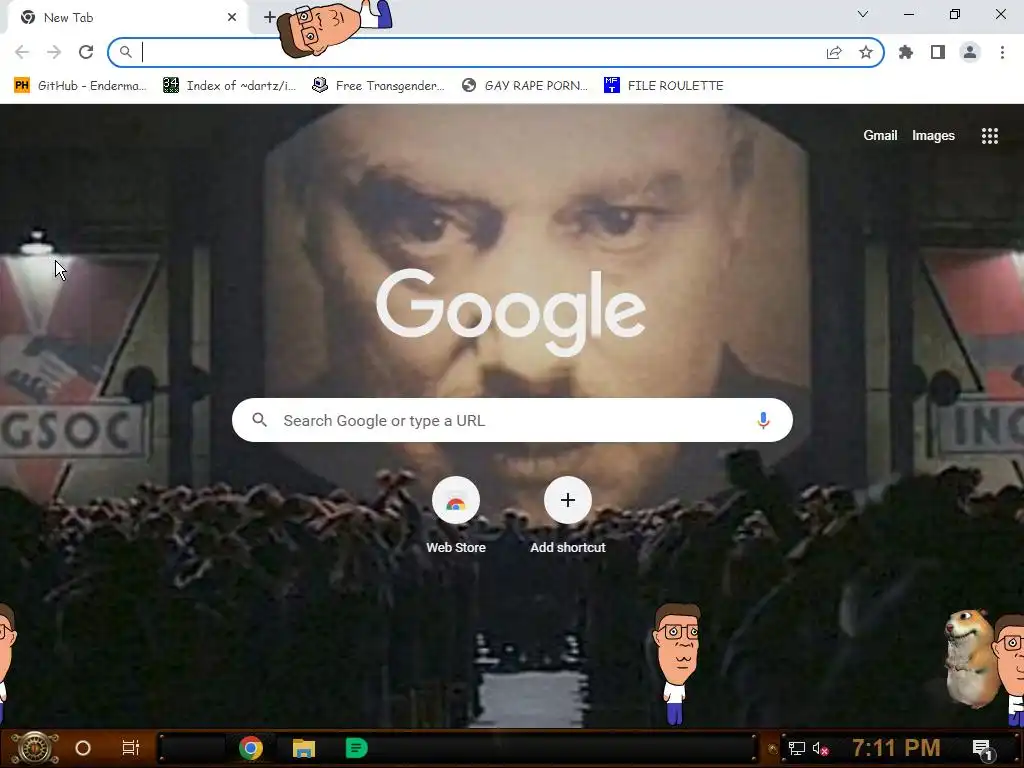Open the GitHub - Enderma... bookmark

[80, 86]
